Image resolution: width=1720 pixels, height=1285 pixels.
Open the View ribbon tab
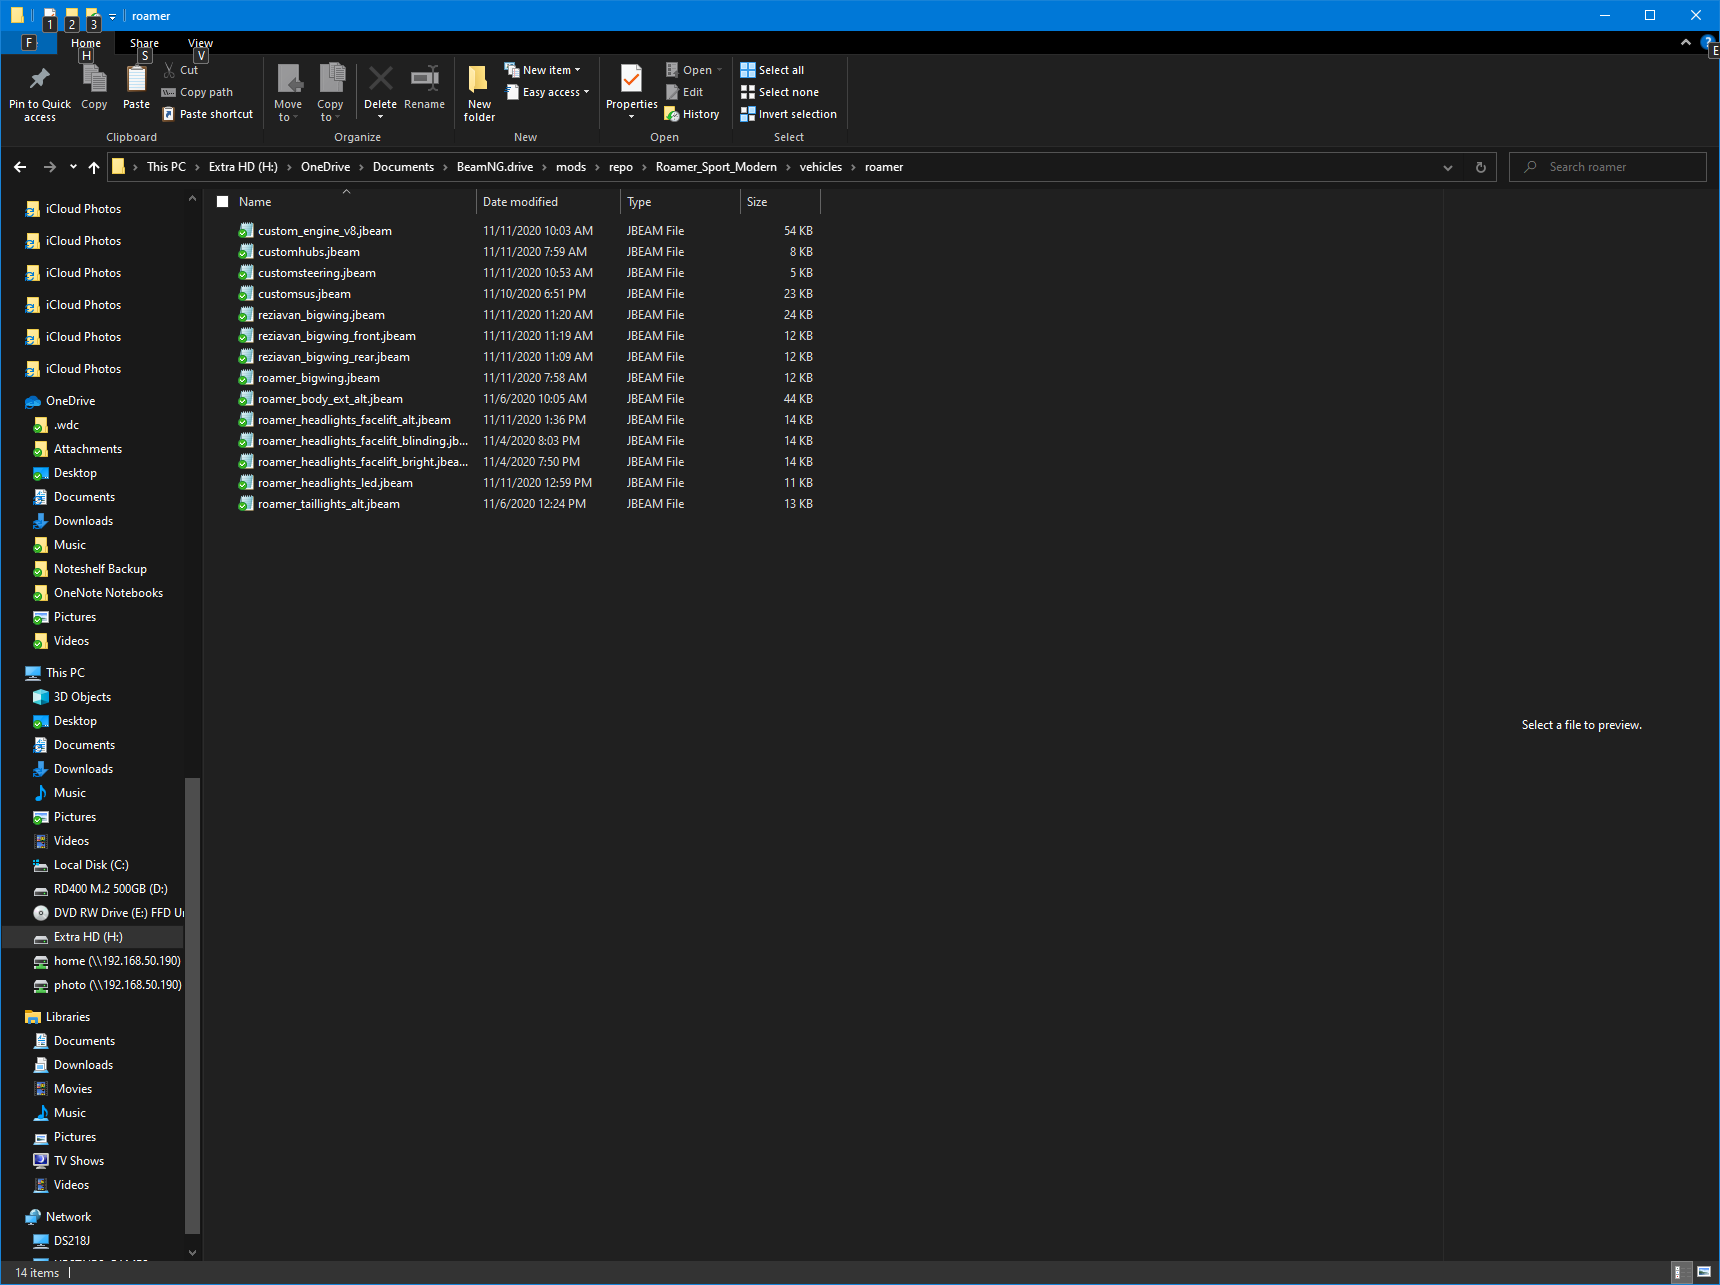(200, 43)
